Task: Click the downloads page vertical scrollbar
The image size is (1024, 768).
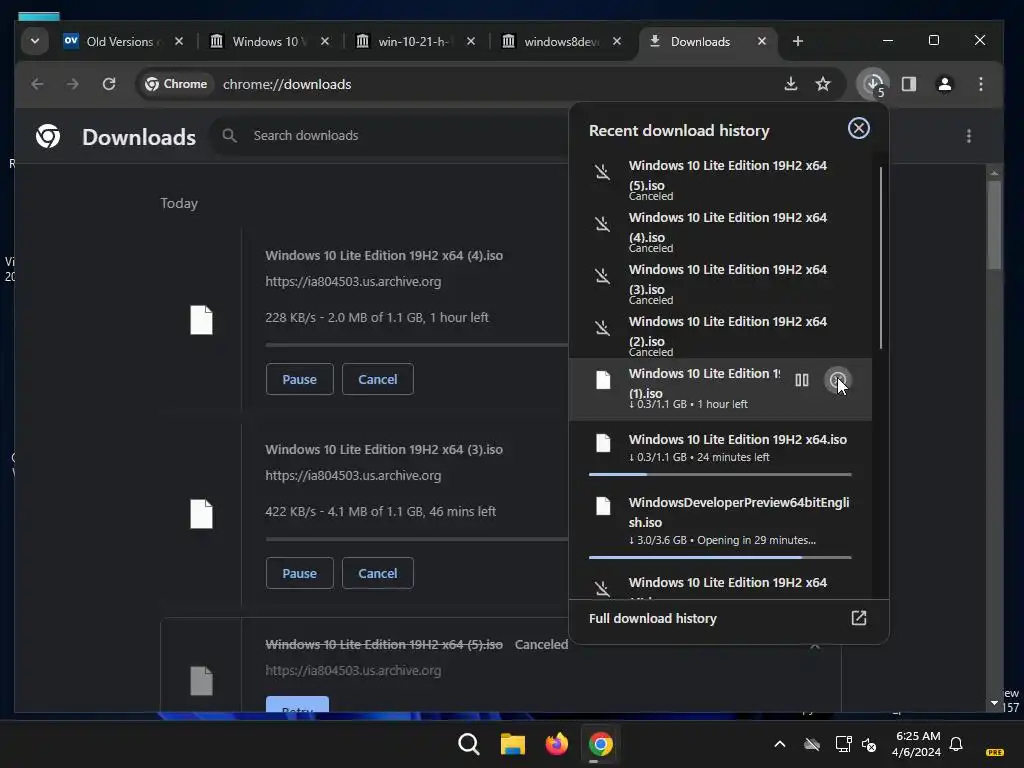Action: (x=994, y=223)
